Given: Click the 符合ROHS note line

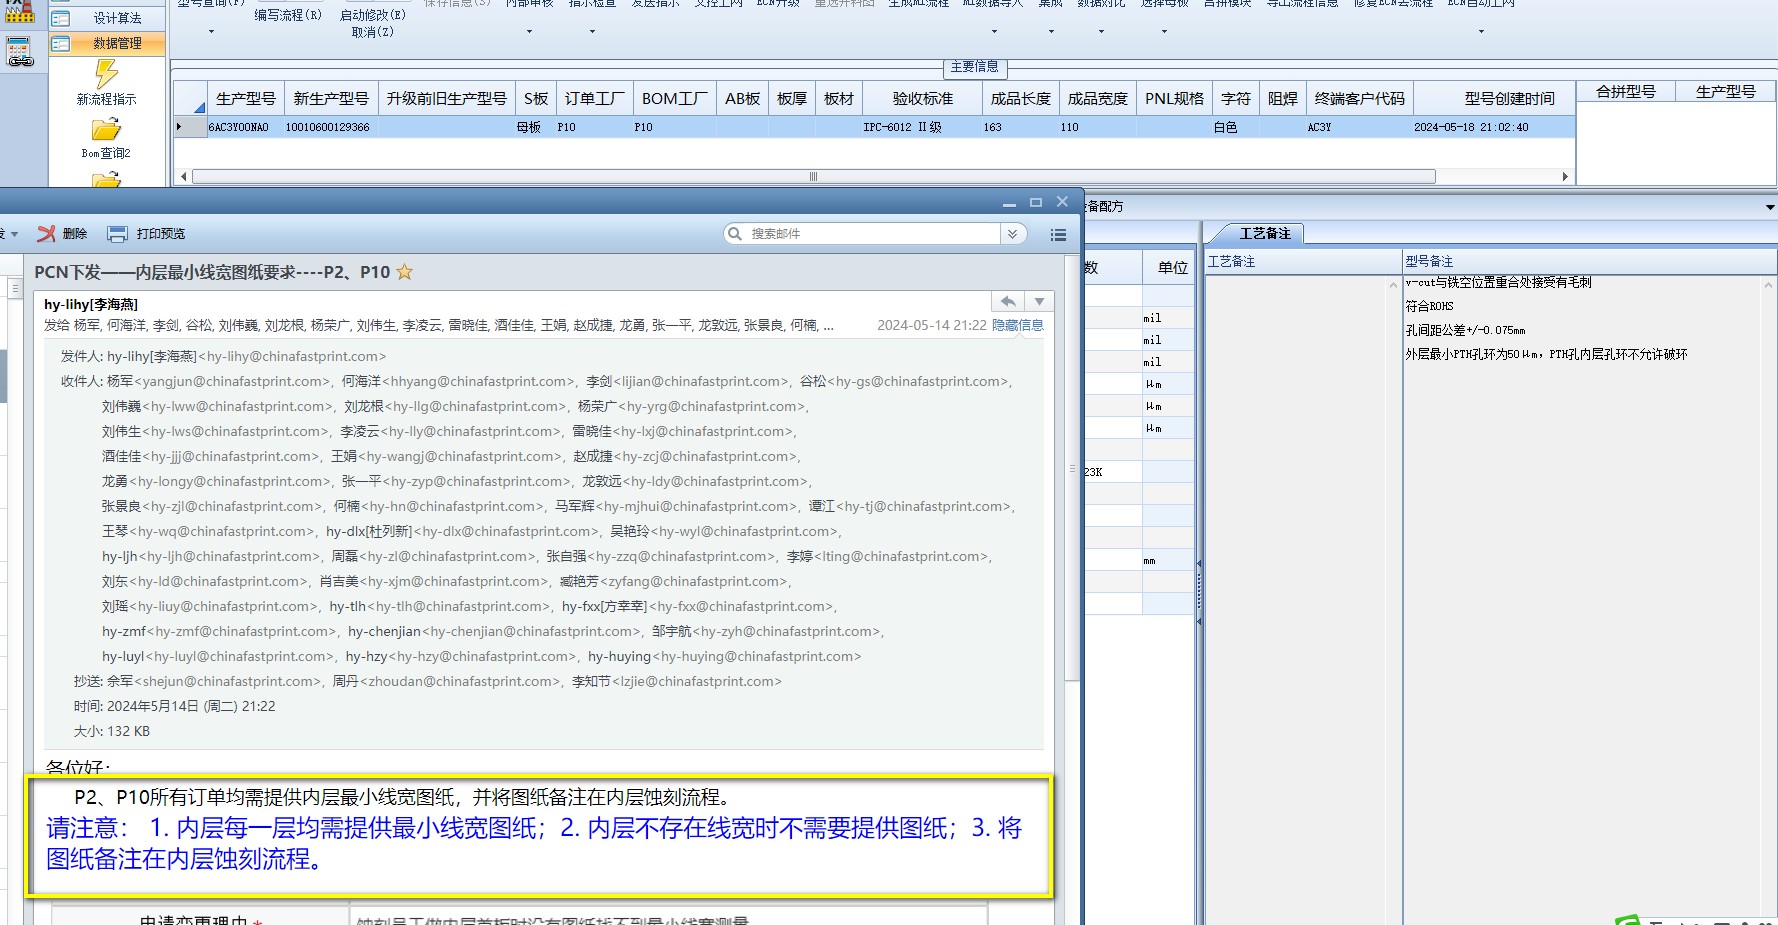Looking at the screenshot, I should click(x=1429, y=306).
